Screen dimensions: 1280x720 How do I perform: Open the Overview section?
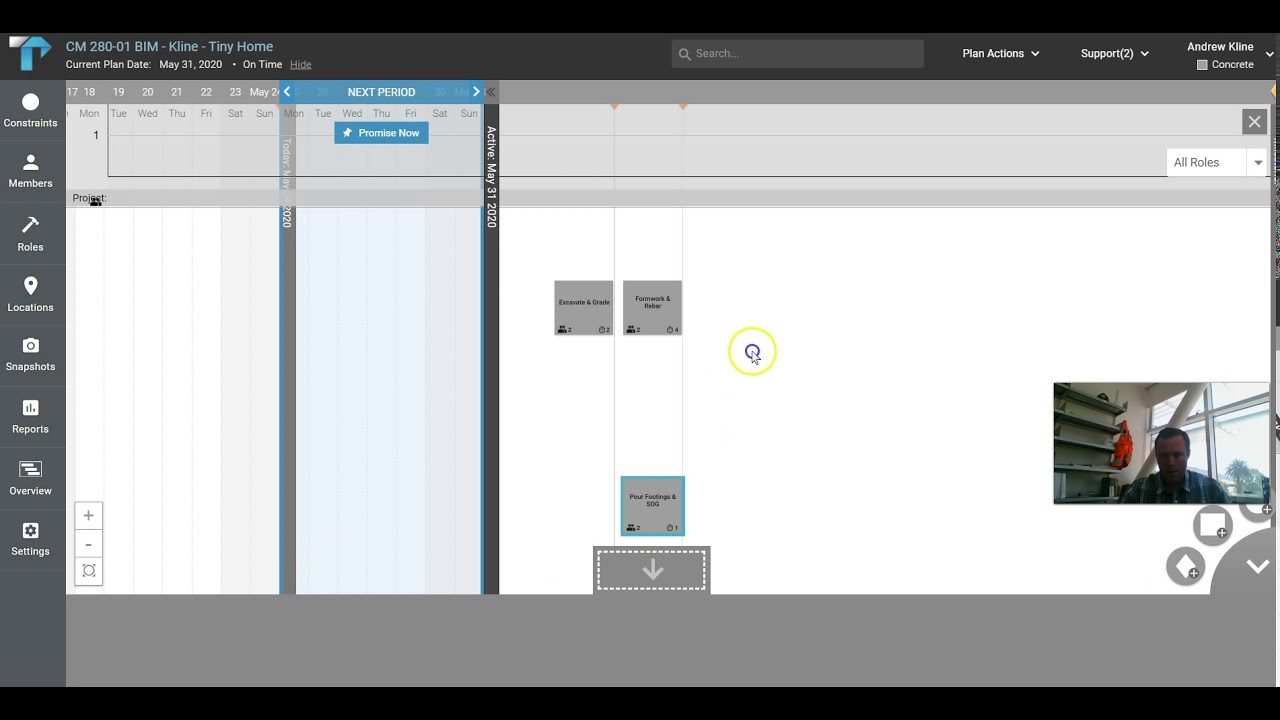[30, 479]
